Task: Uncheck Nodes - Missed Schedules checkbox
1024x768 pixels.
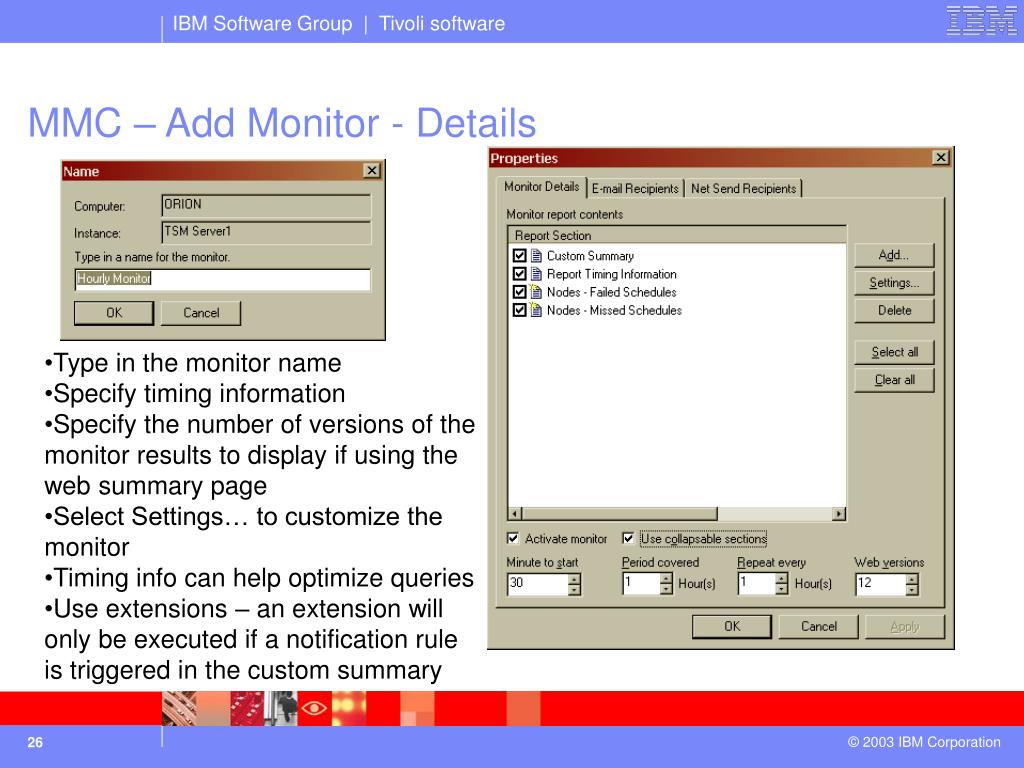Action: pyautogui.click(x=520, y=310)
